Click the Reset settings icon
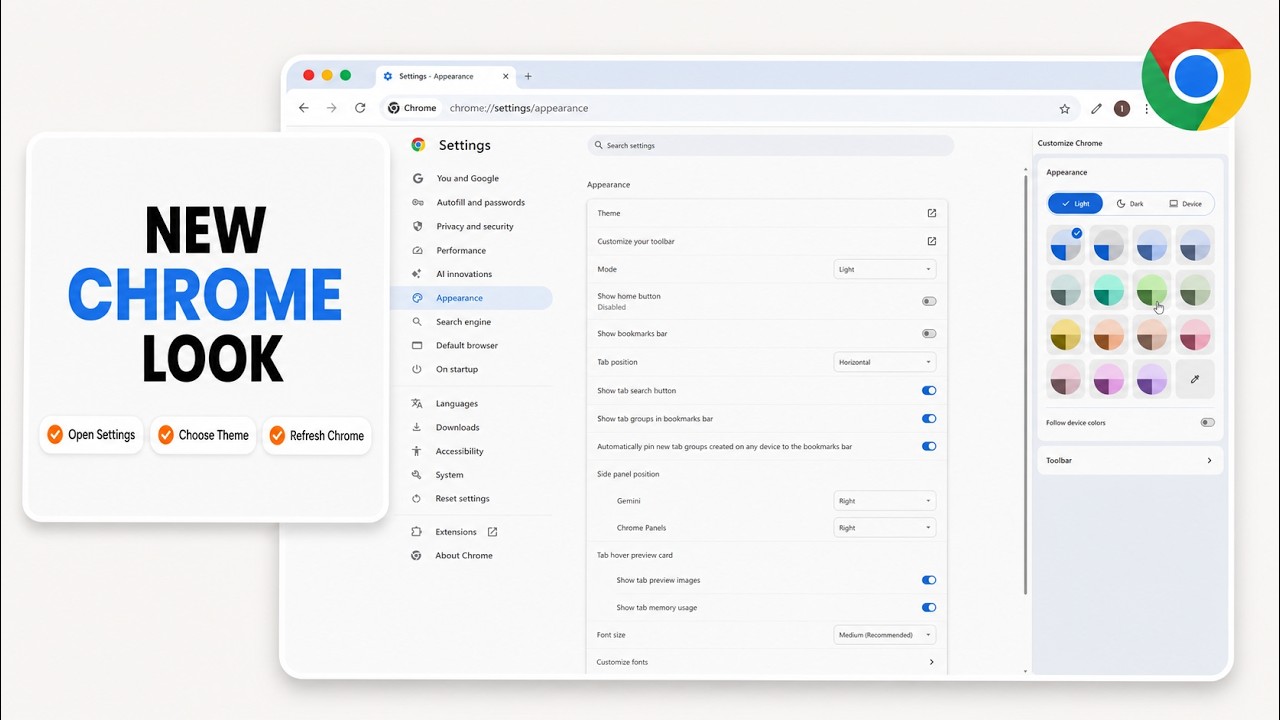 (417, 498)
